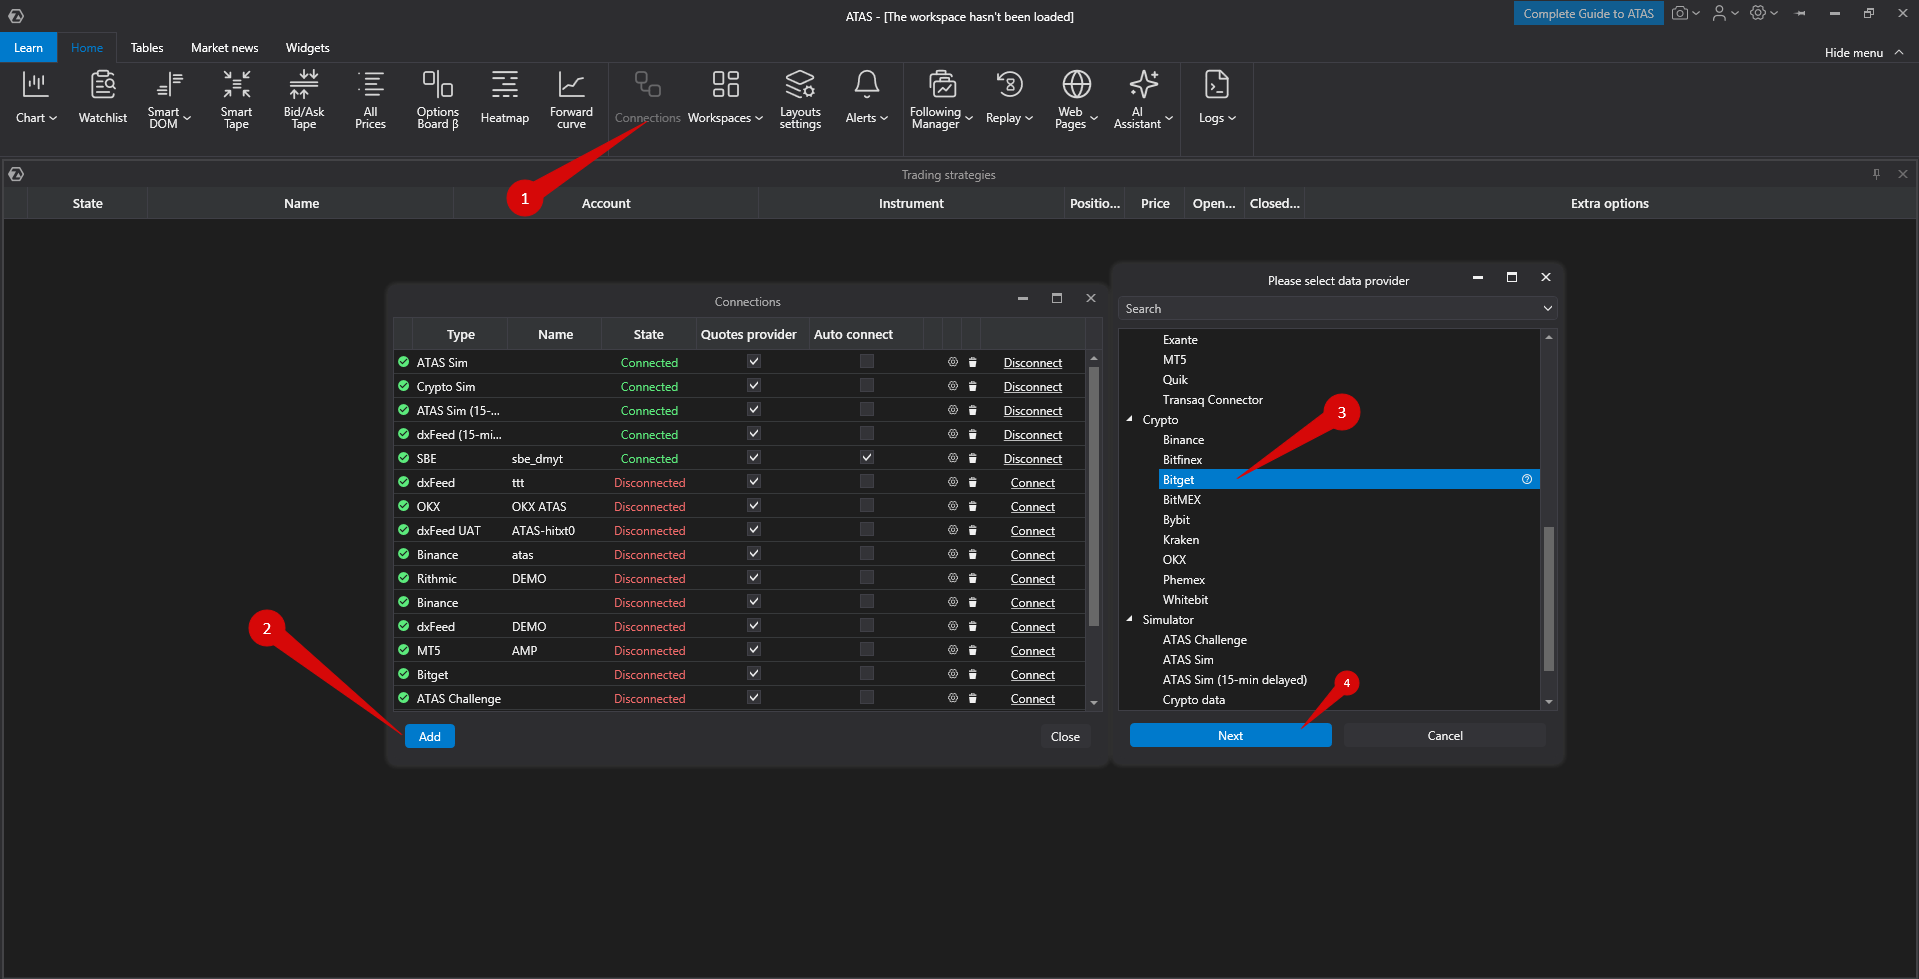This screenshot has width=1919, height=979.
Task: Switch to the Market news tab
Action: 224,48
